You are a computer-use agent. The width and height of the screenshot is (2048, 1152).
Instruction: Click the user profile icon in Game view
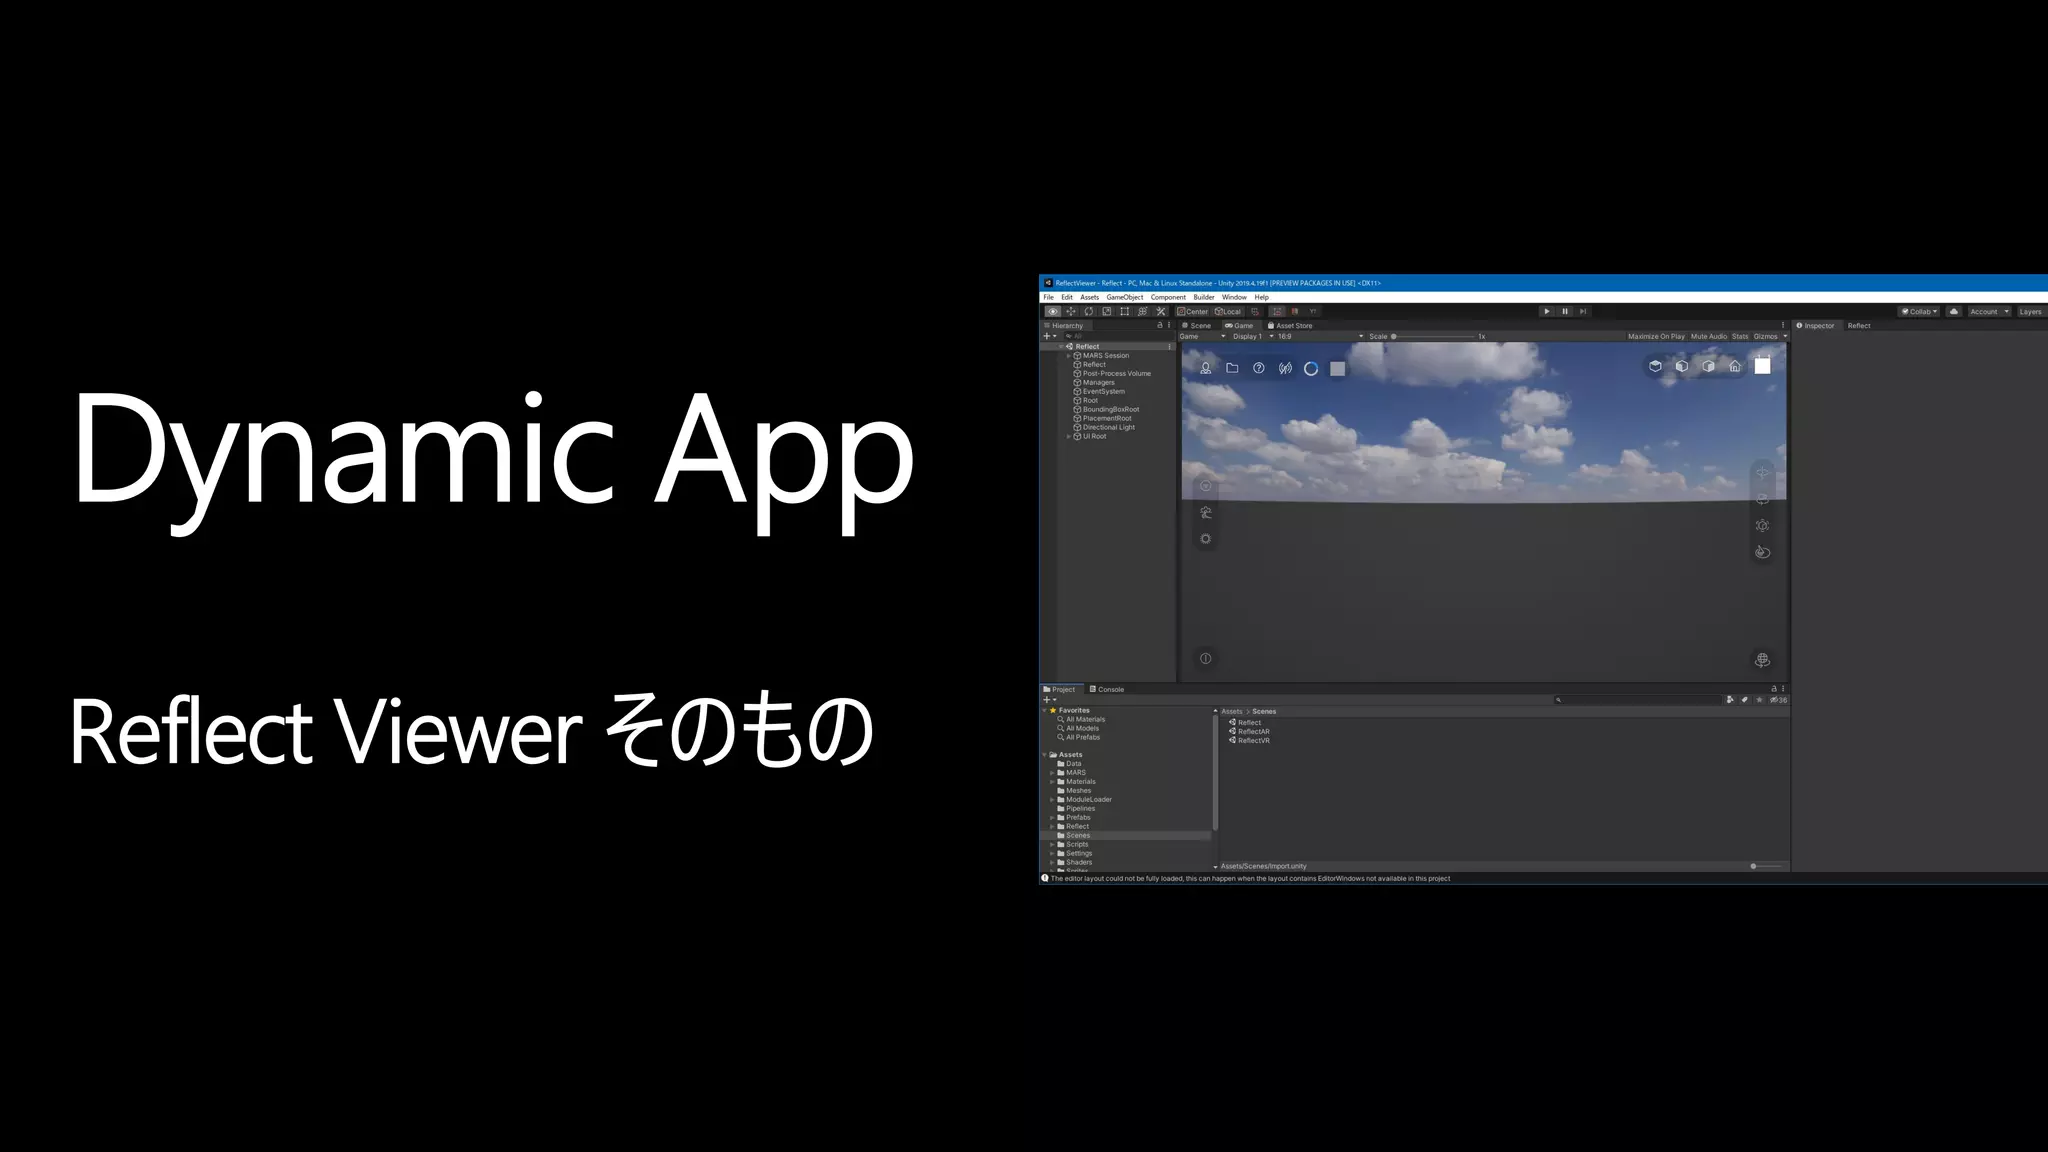point(1206,368)
